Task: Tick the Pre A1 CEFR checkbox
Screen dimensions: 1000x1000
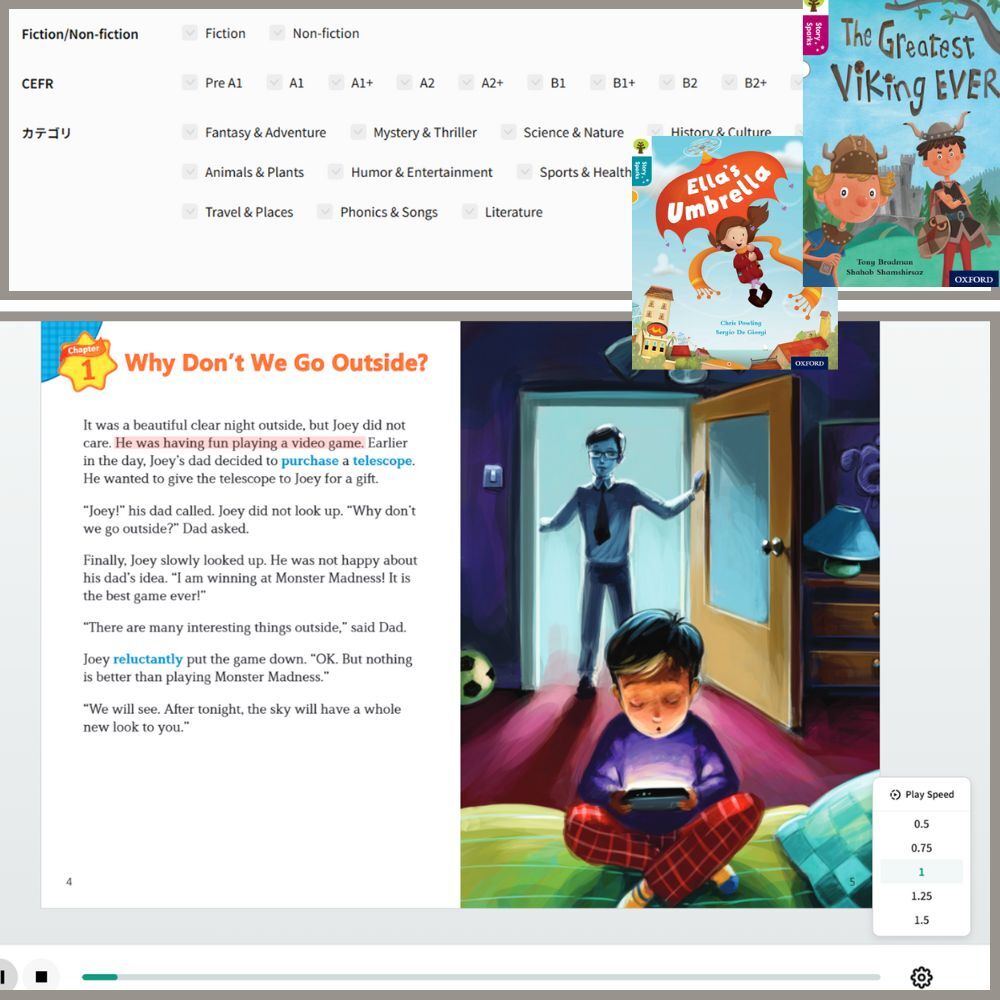Action: coord(190,83)
